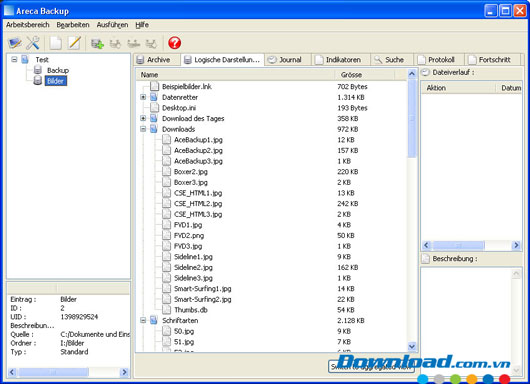Click the Aktion column header
The width and height of the screenshot is (530, 384).
point(458,88)
